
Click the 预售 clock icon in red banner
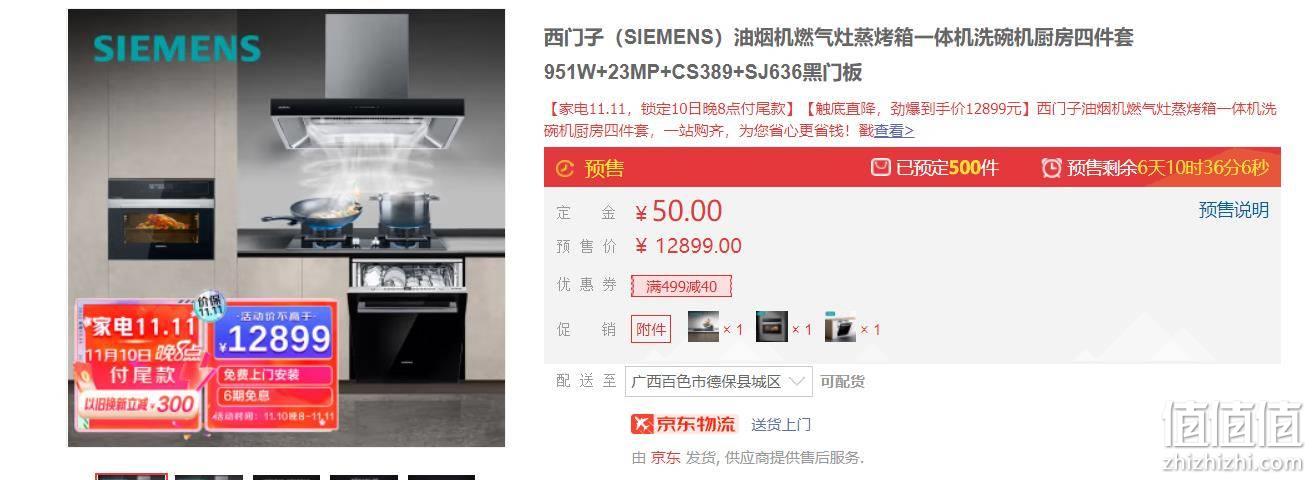coord(565,168)
